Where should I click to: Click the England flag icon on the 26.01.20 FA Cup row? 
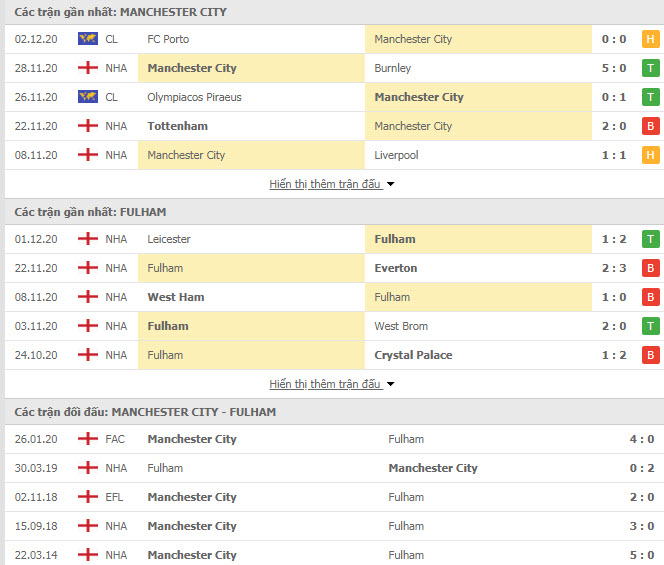(x=88, y=439)
